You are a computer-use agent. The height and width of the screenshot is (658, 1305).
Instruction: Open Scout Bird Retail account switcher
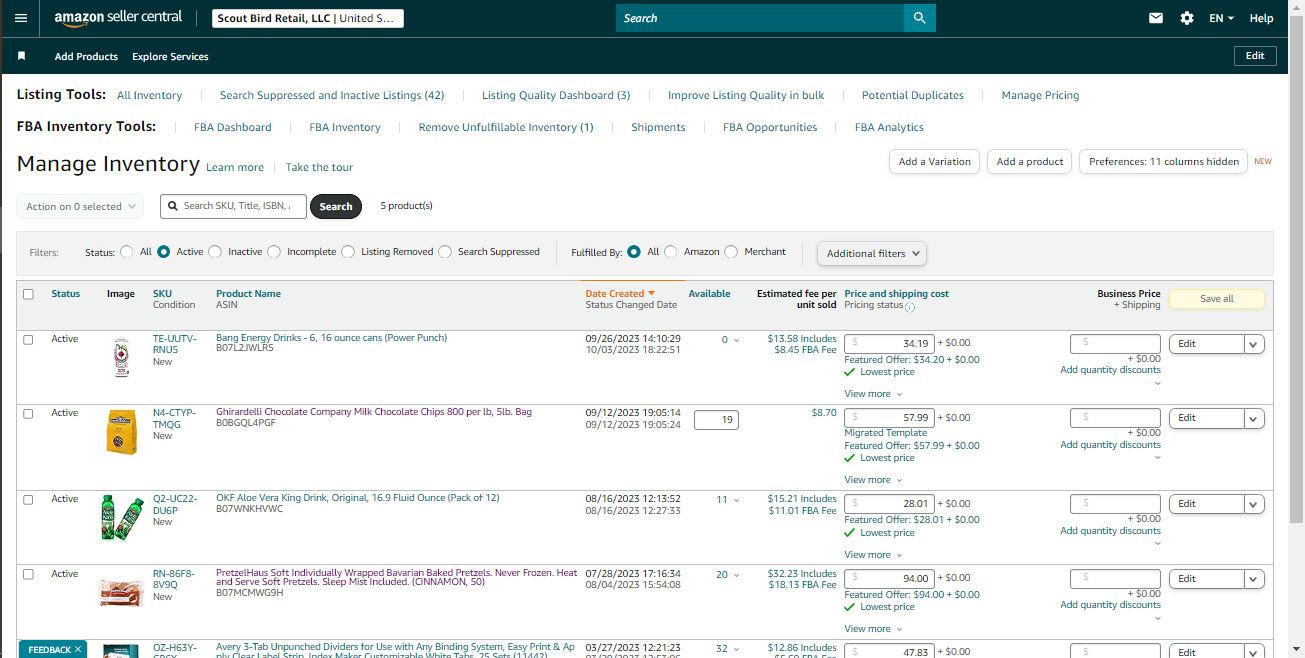308,18
